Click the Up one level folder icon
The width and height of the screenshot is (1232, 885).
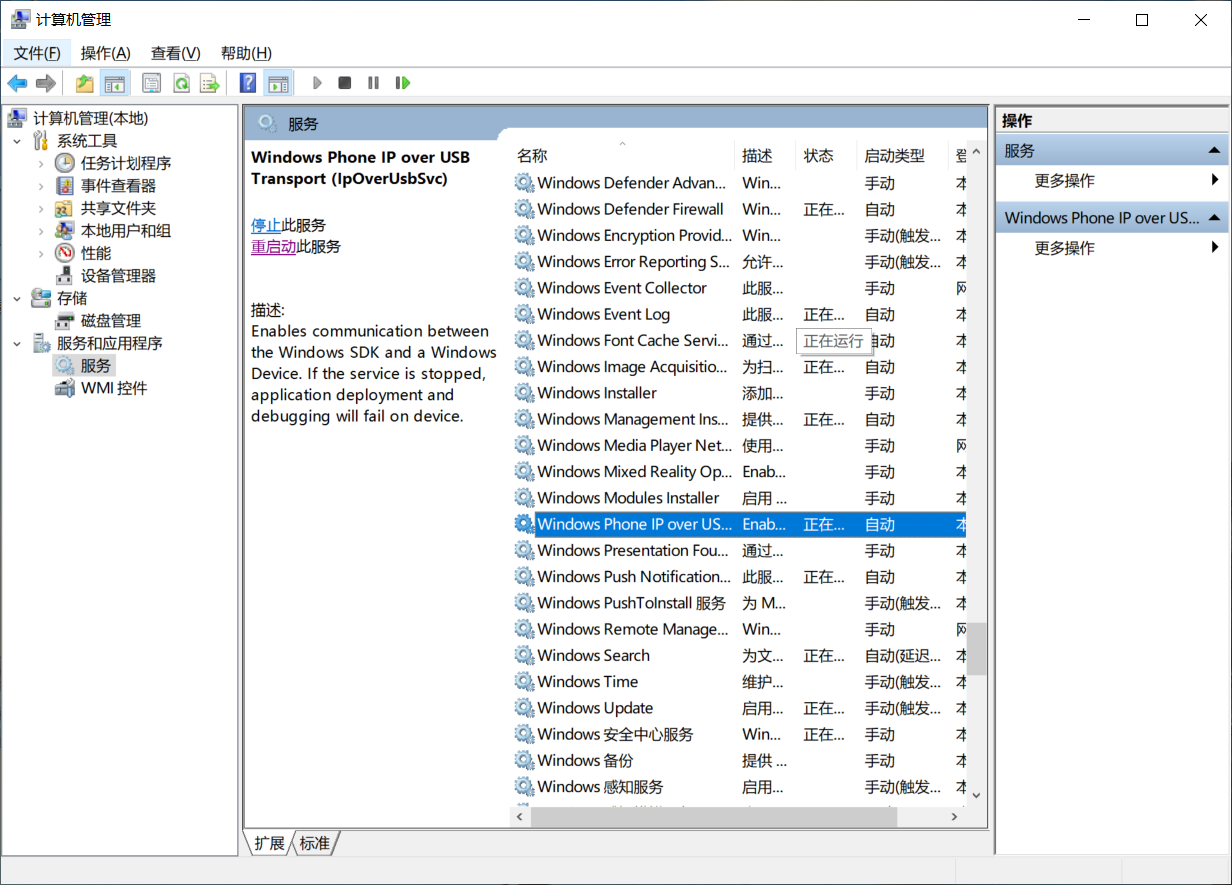coord(85,83)
